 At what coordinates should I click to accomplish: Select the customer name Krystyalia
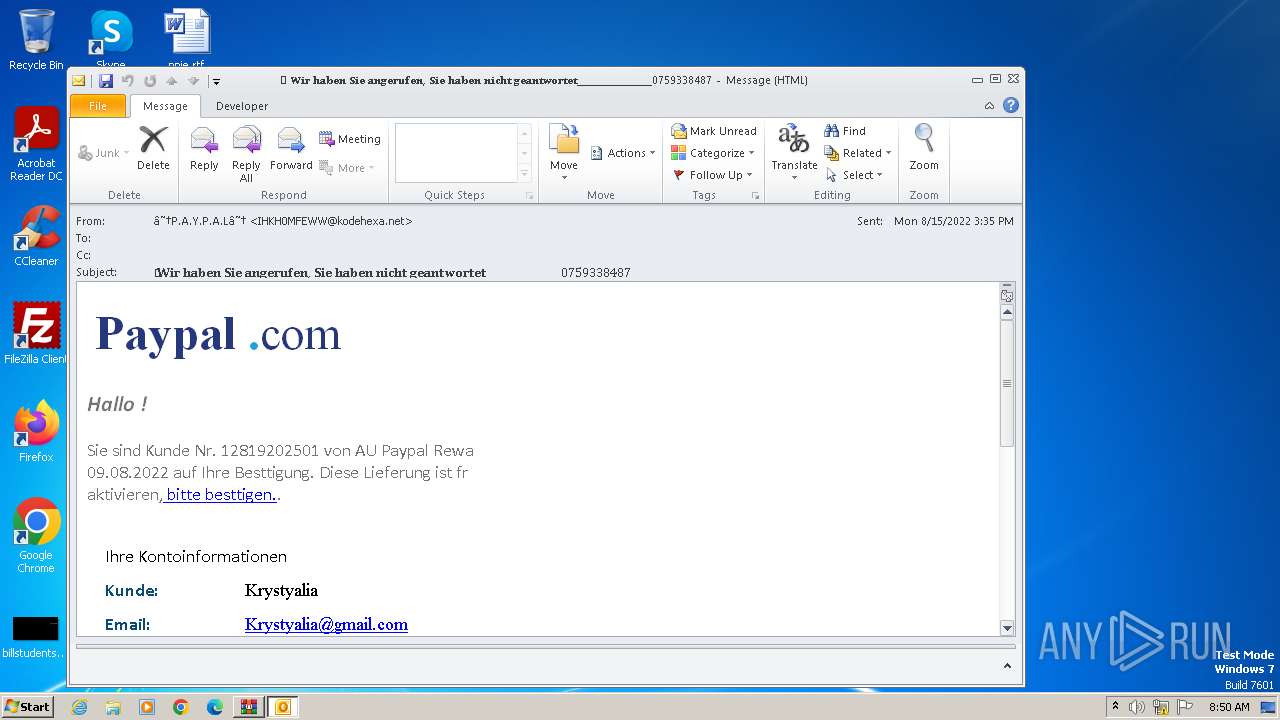click(281, 591)
